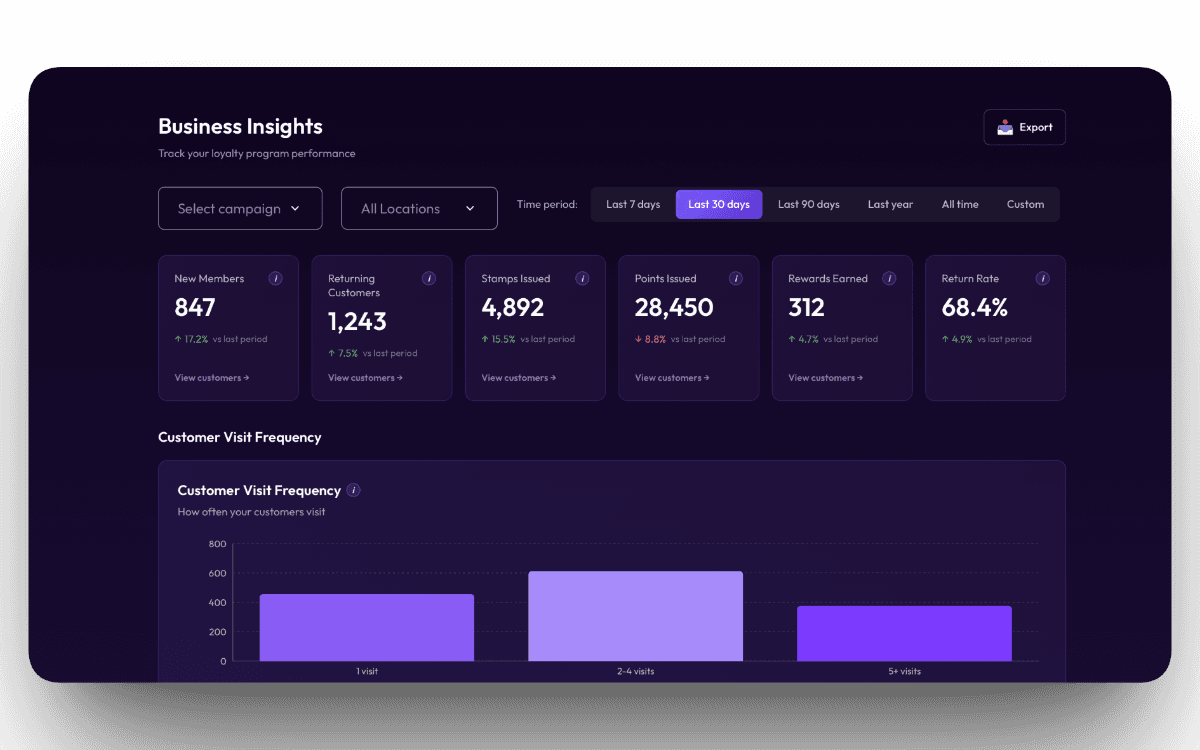Screen dimensions: 1200x750
Task: Expand the All Locations dropdown
Action: pos(419,208)
